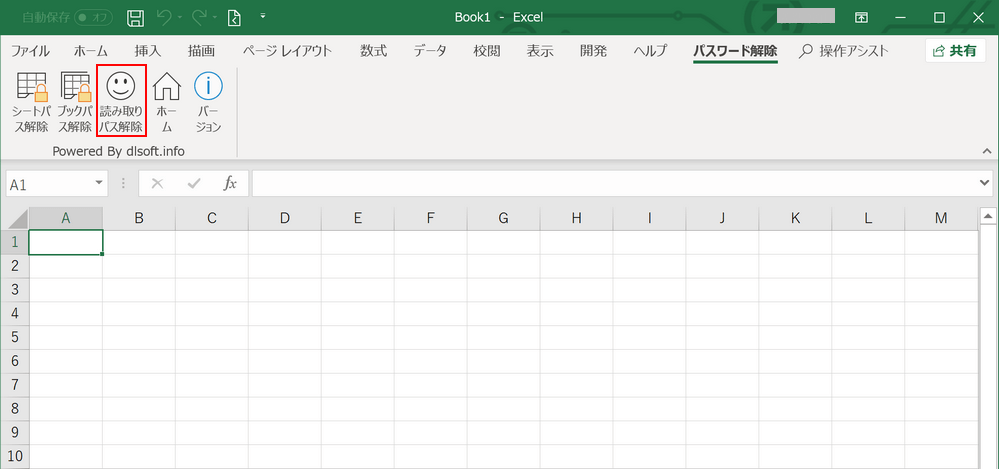Toggle the AutoSave switch
This screenshot has height=469, width=999.
94,17
